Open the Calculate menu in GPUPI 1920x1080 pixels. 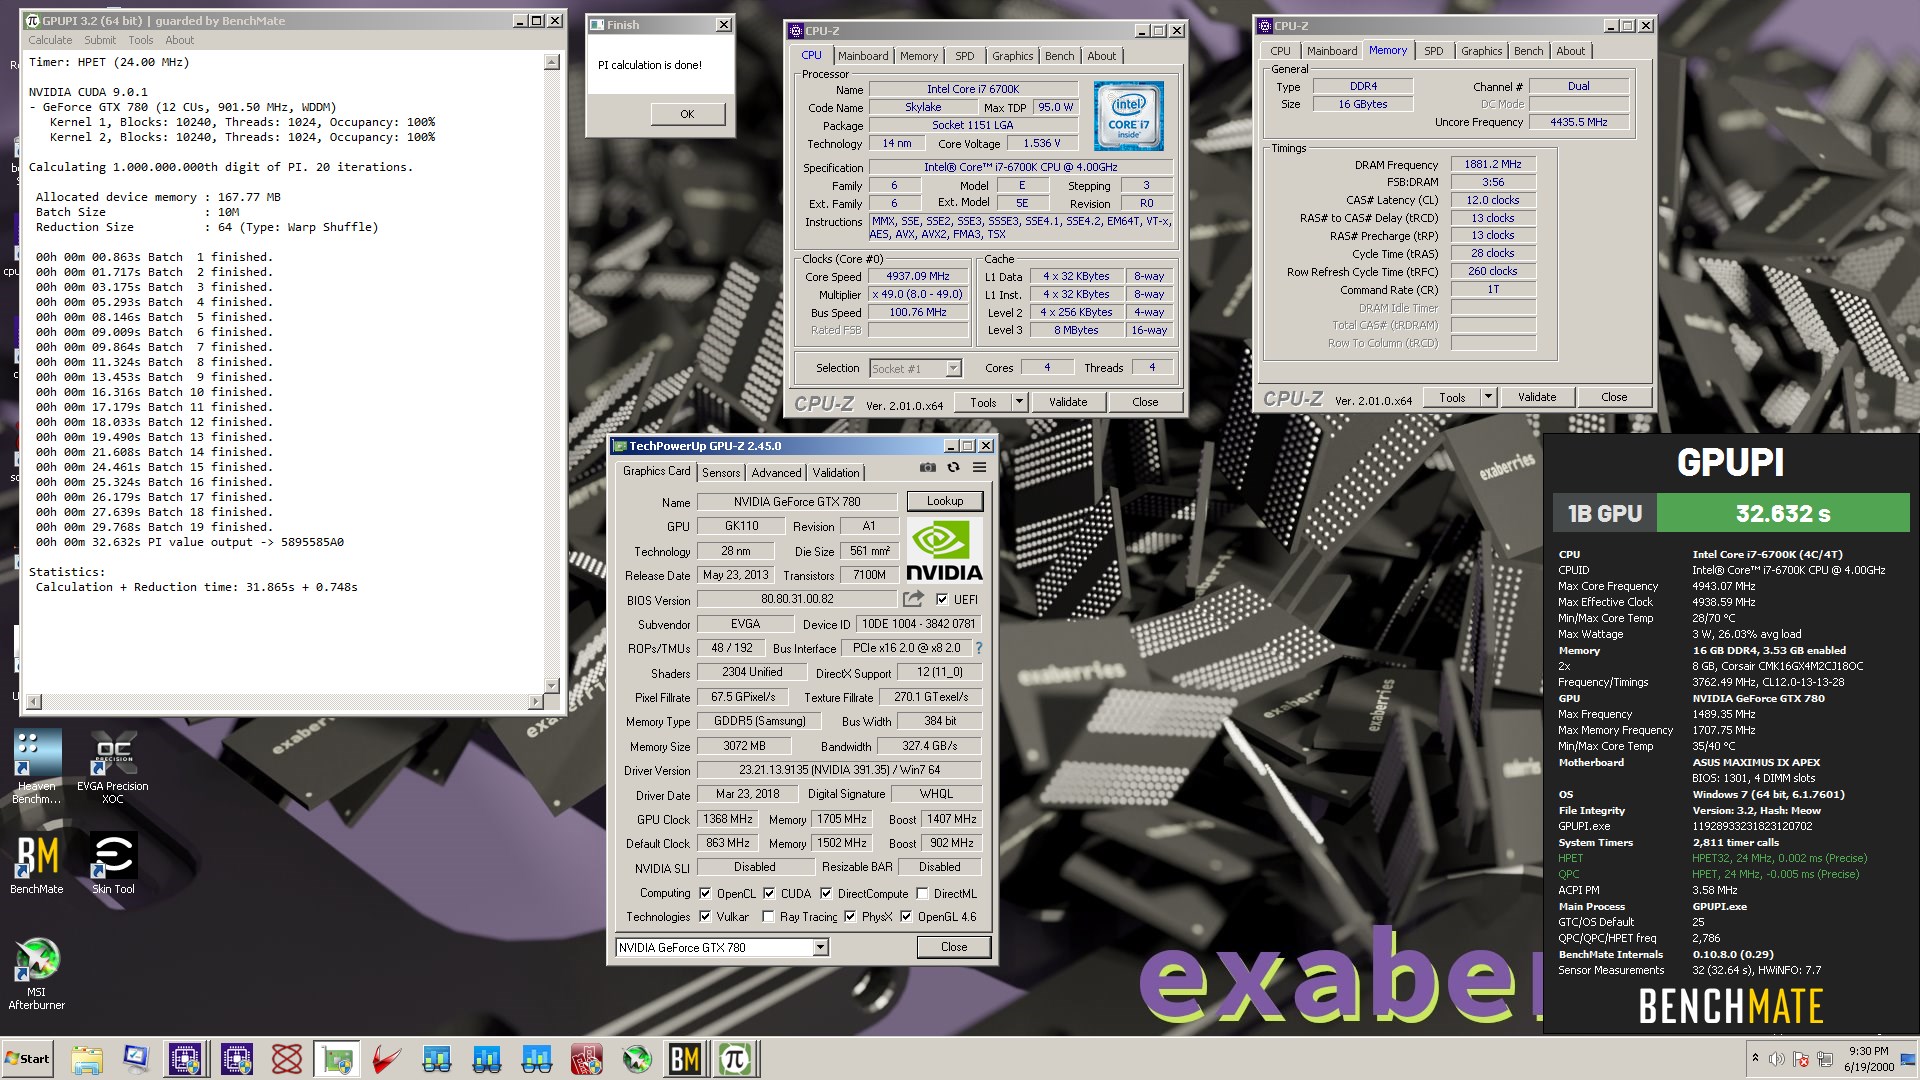pyautogui.click(x=50, y=40)
